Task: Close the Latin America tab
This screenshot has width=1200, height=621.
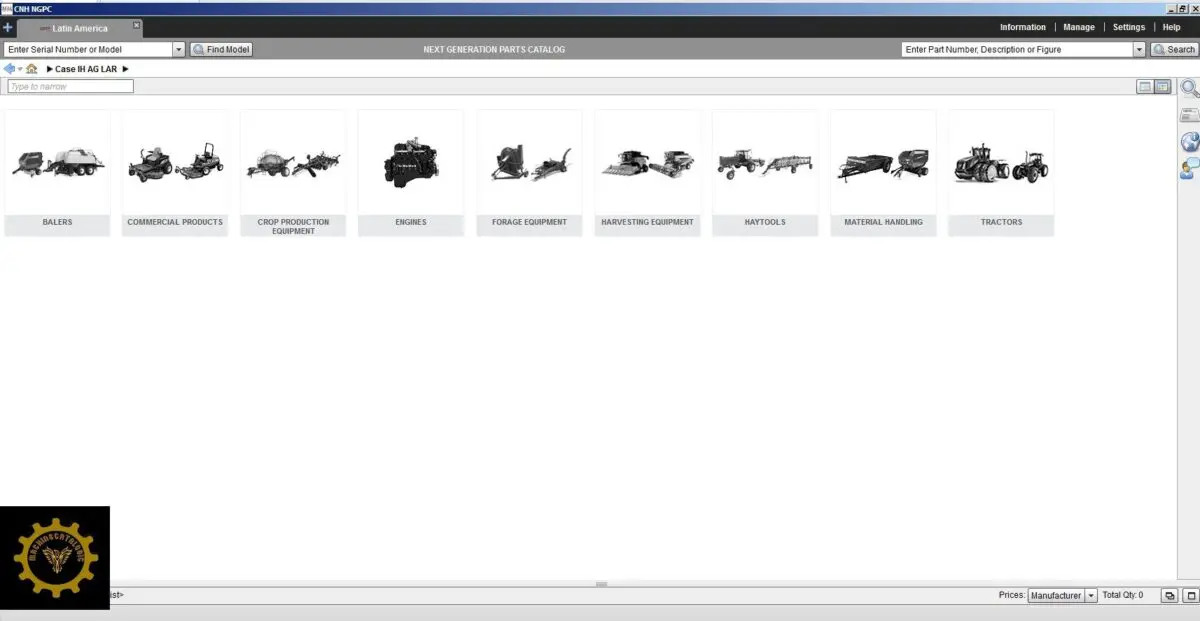Action: coord(137,24)
